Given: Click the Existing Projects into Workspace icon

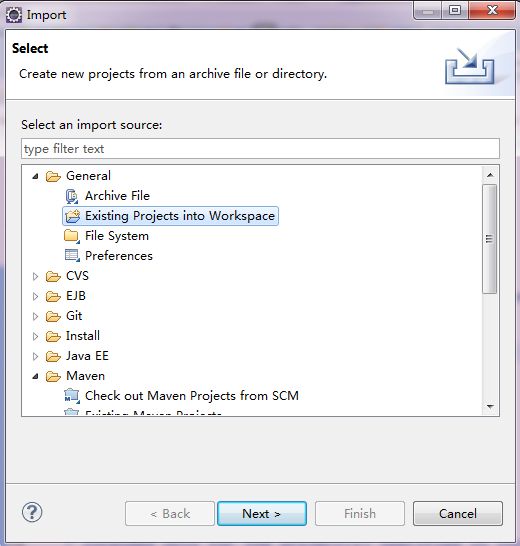Looking at the screenshot, I should pyautogui.click(x=72, y=216).
